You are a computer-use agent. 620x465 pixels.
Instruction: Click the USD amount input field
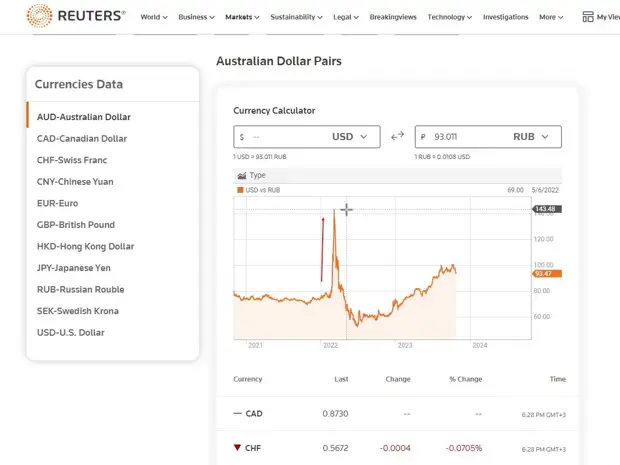[x=285, y=136]
